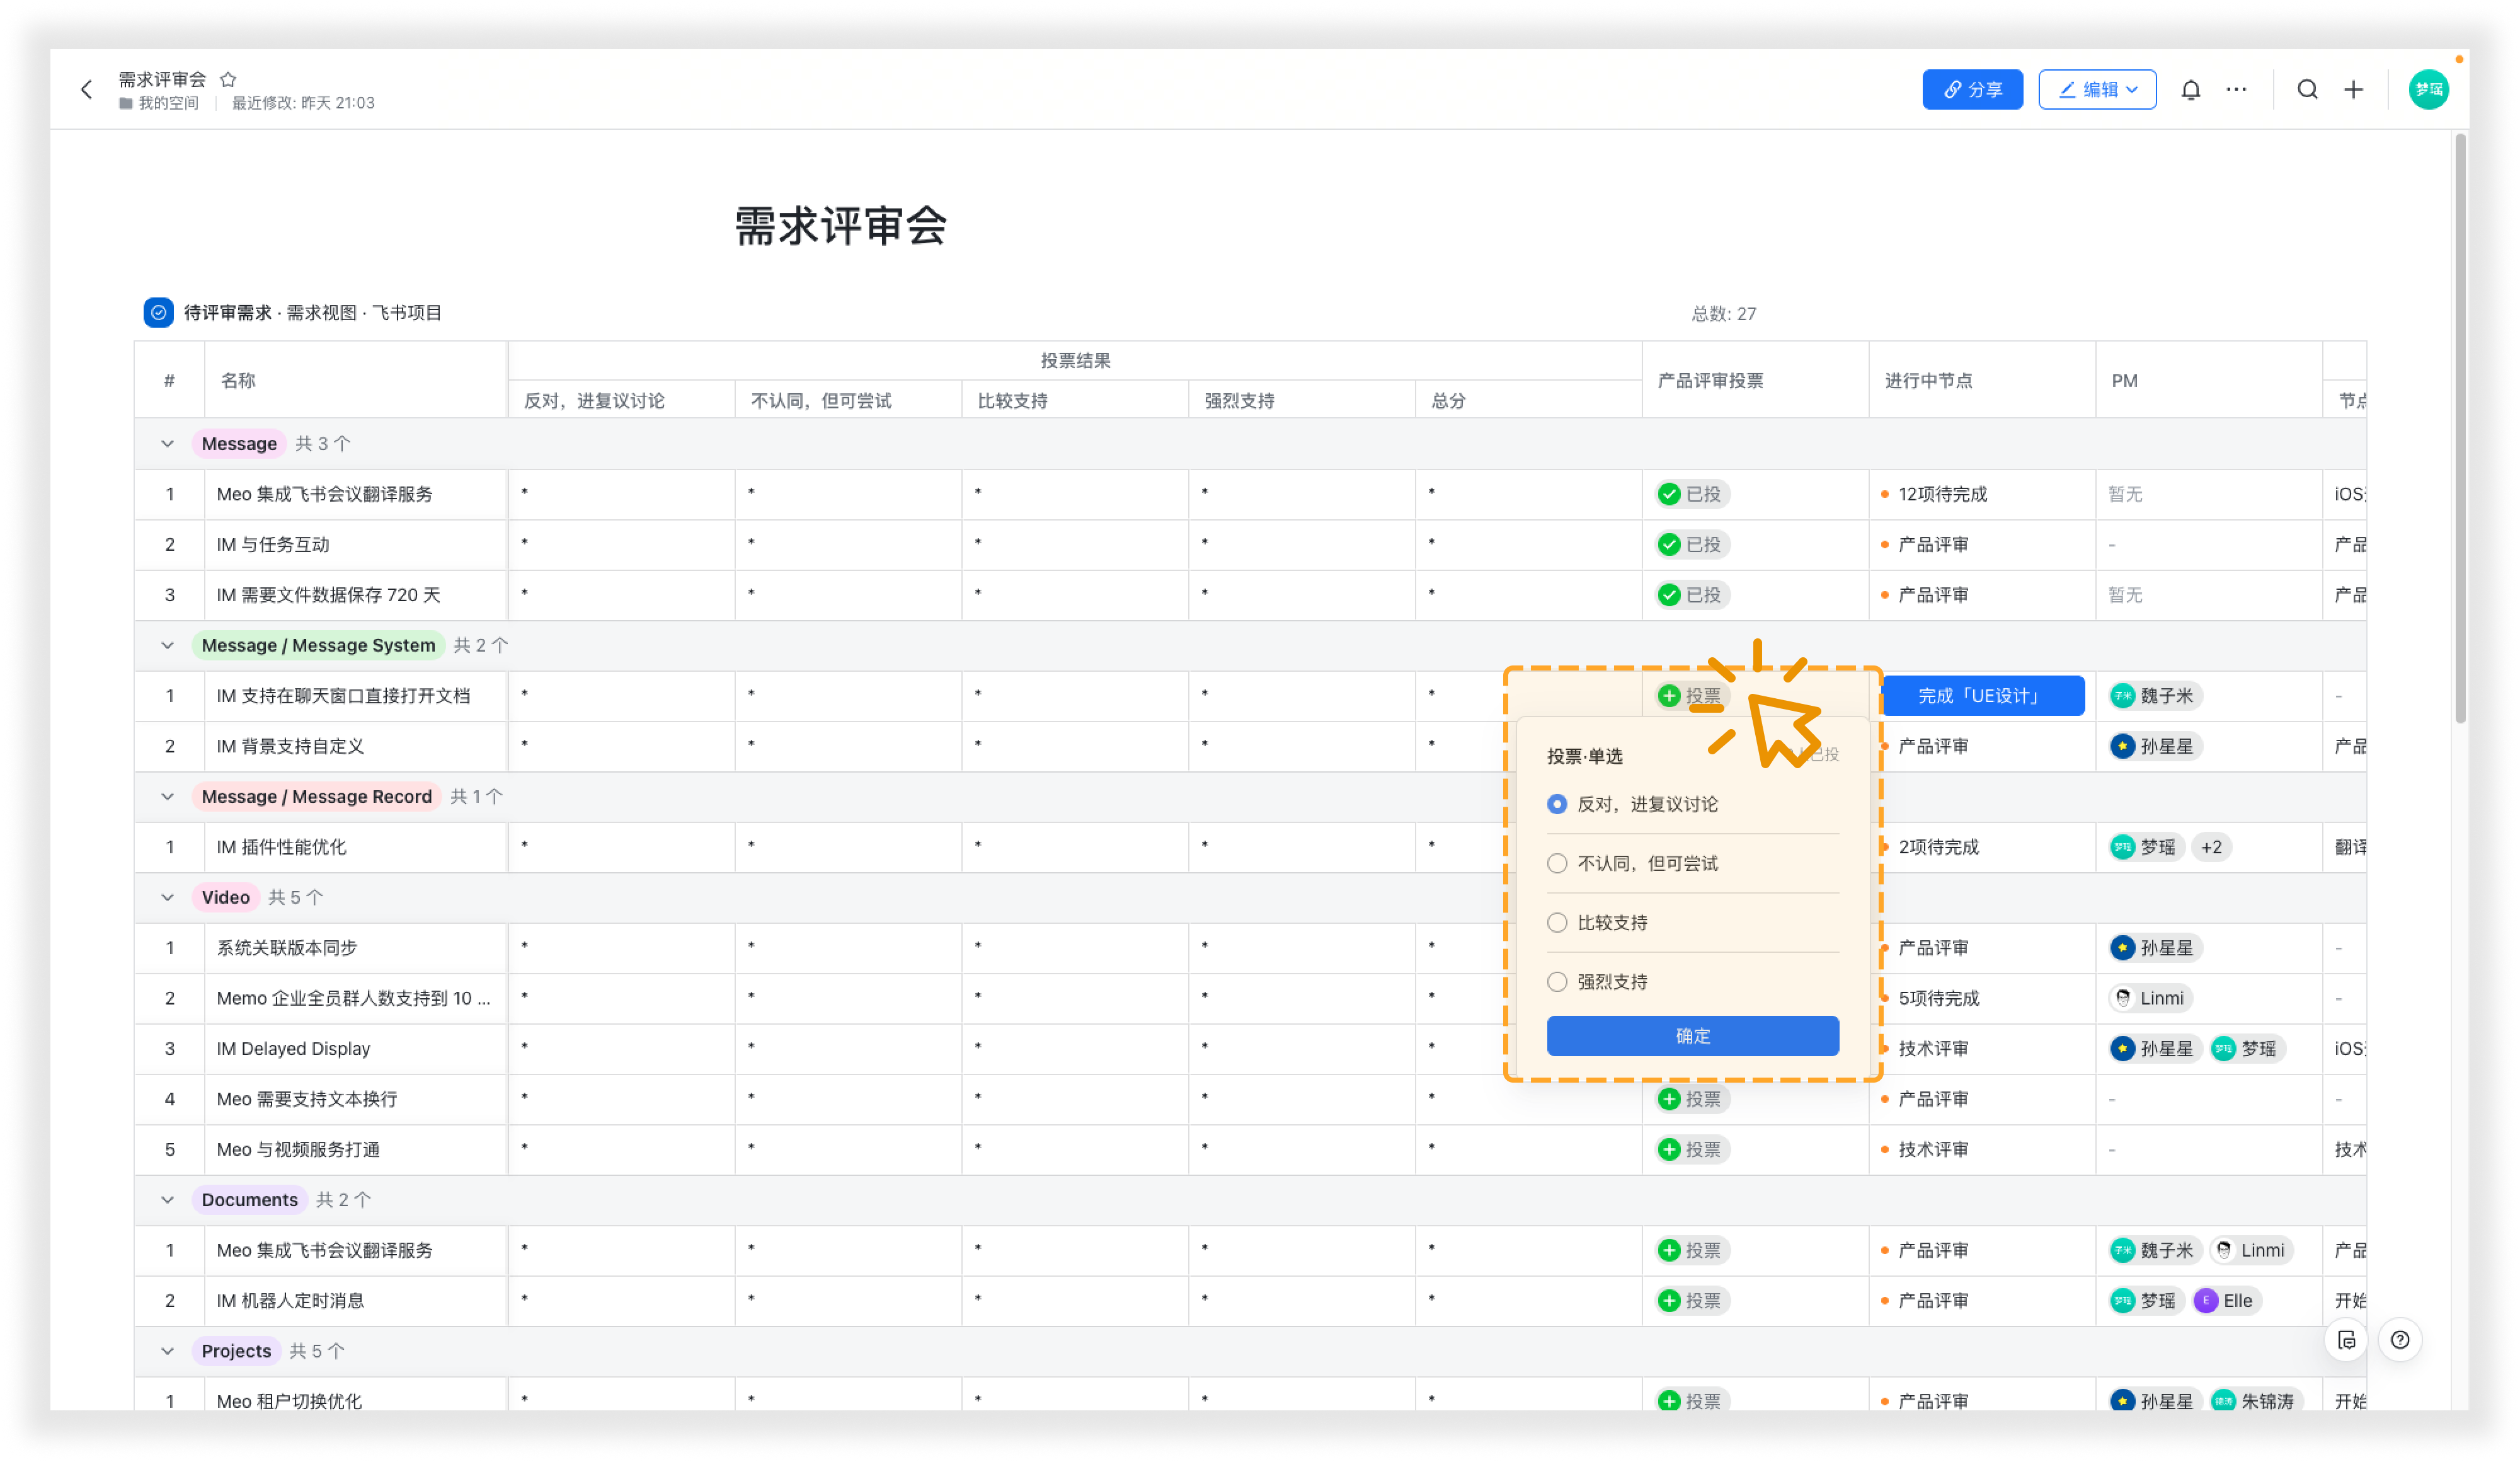
Task: Confirm vote with 确定 button
Action: pyautogui.click(x=1692, y=1036)
